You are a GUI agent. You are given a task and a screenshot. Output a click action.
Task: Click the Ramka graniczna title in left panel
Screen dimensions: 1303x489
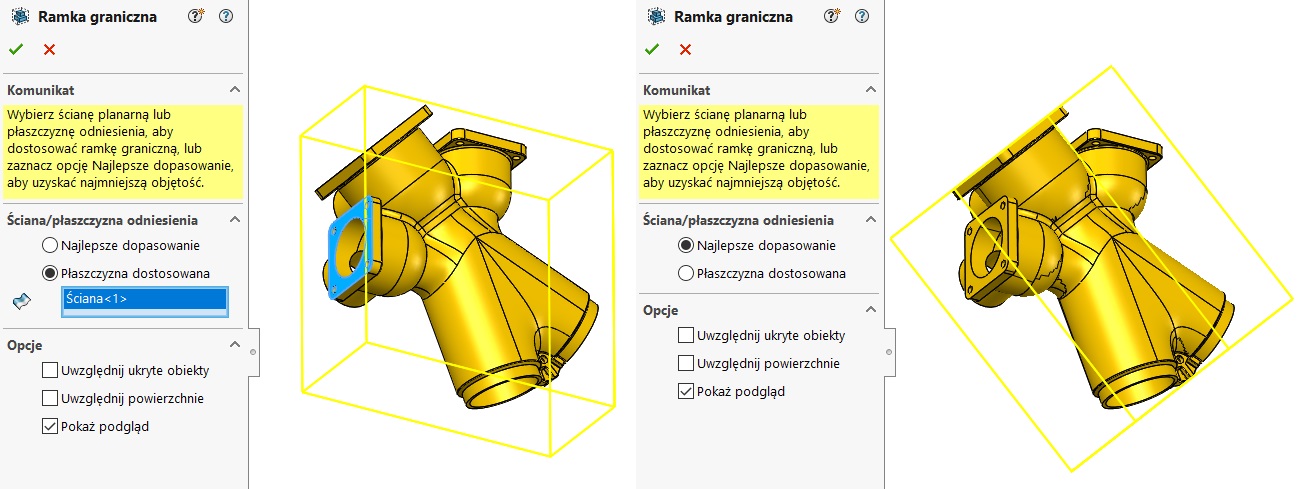coord(97,17)
